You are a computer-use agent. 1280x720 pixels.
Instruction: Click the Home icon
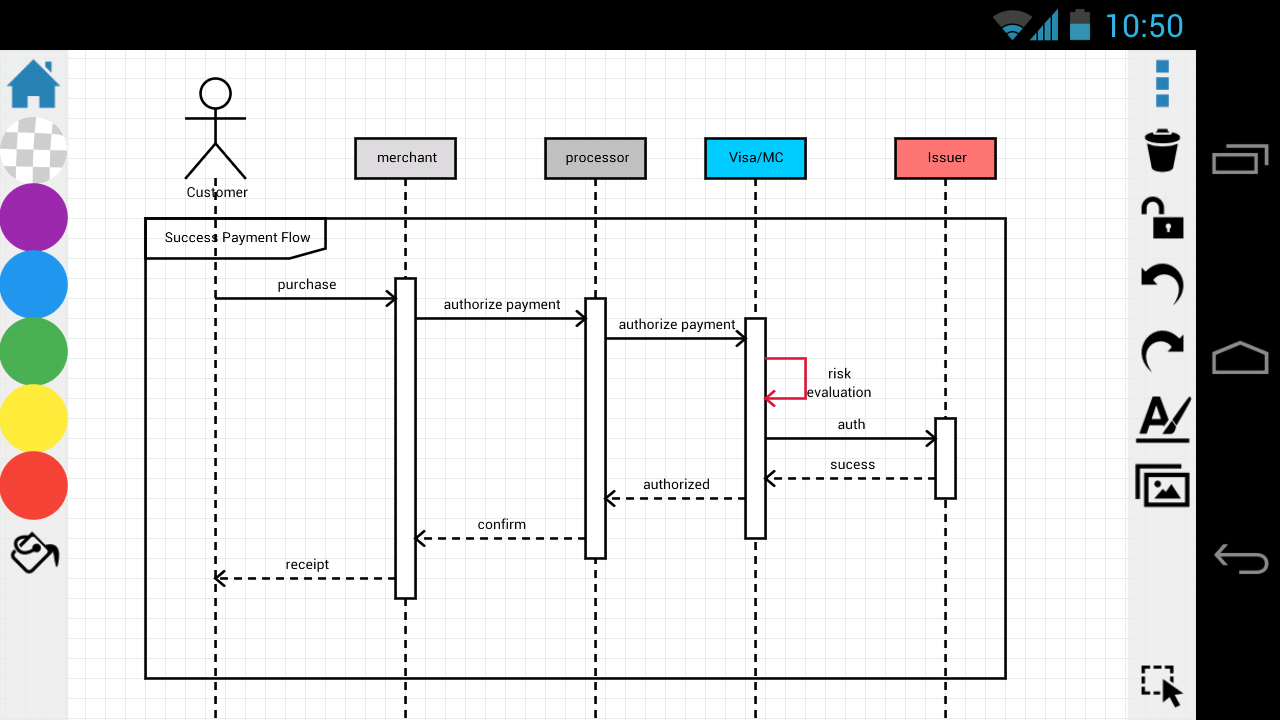[33, 85]
